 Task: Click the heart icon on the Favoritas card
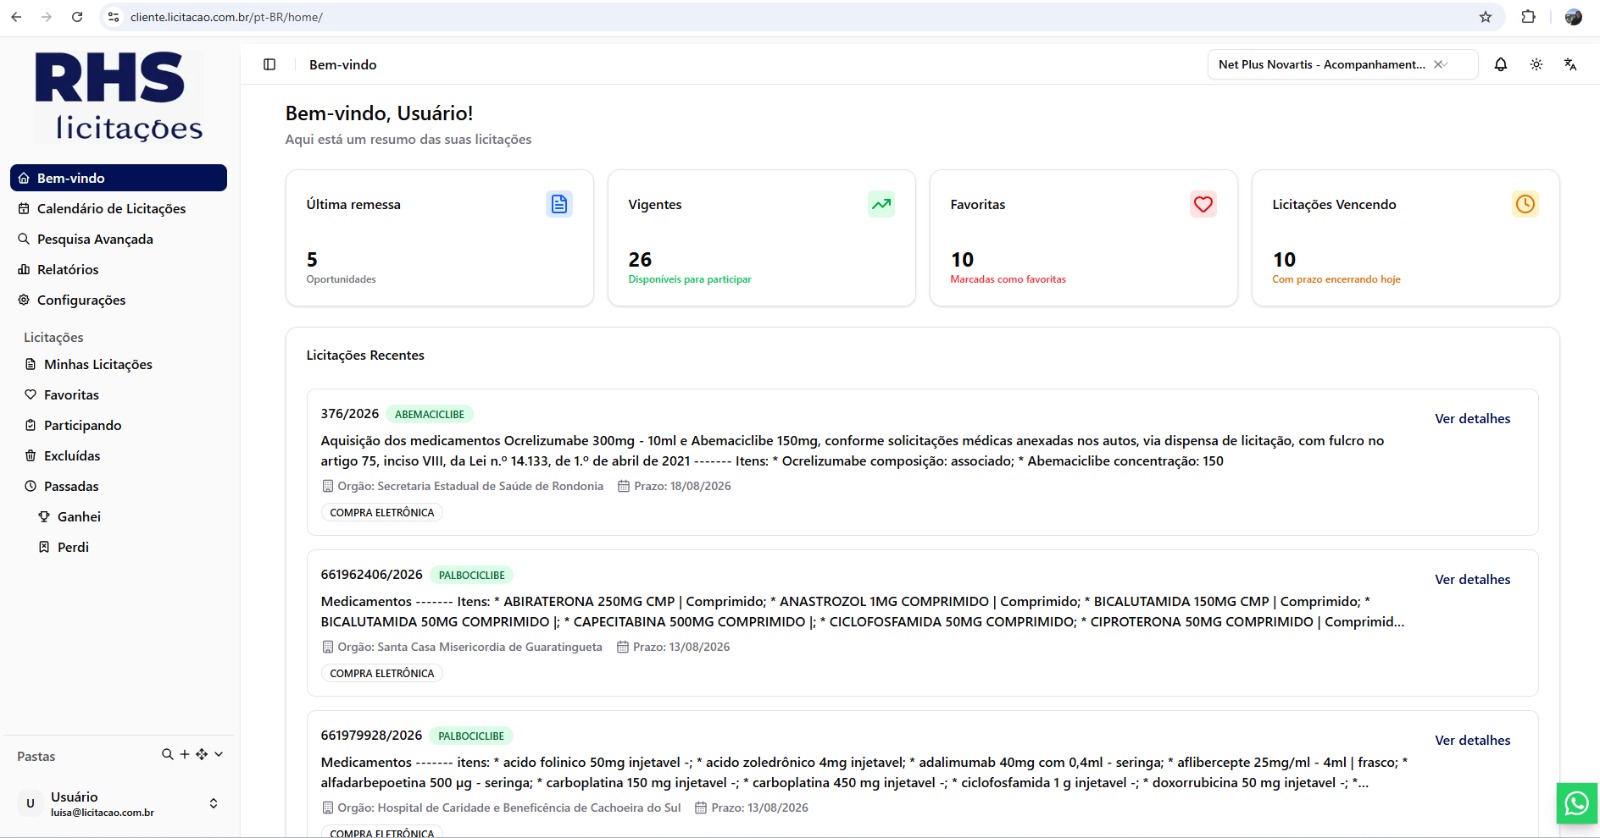click(x=1203, y=204)
